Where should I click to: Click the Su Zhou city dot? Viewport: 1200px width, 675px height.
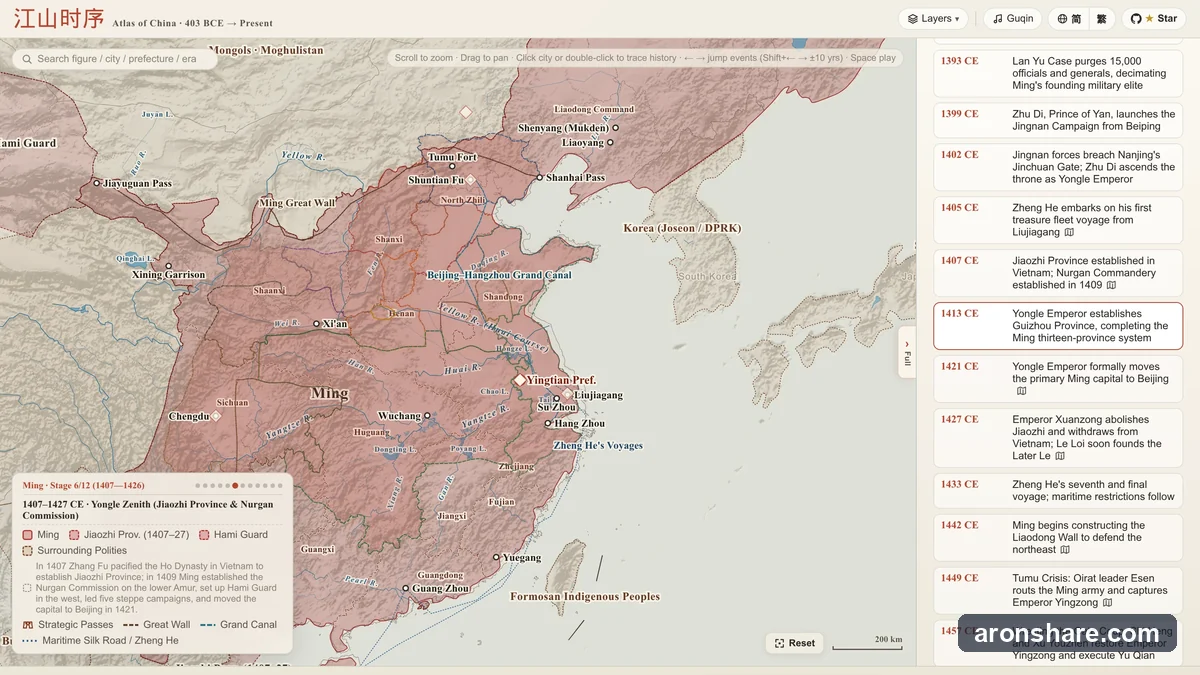point(557,399)
